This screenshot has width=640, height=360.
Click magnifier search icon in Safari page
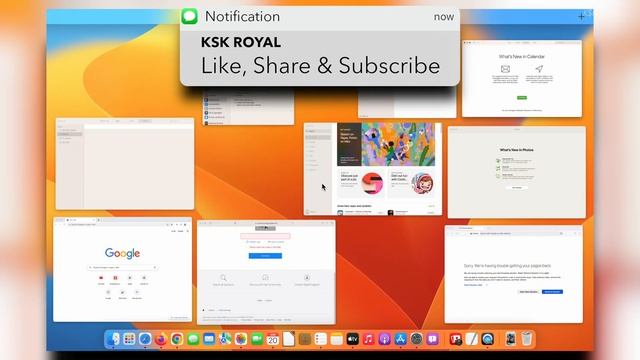(223, 278)
